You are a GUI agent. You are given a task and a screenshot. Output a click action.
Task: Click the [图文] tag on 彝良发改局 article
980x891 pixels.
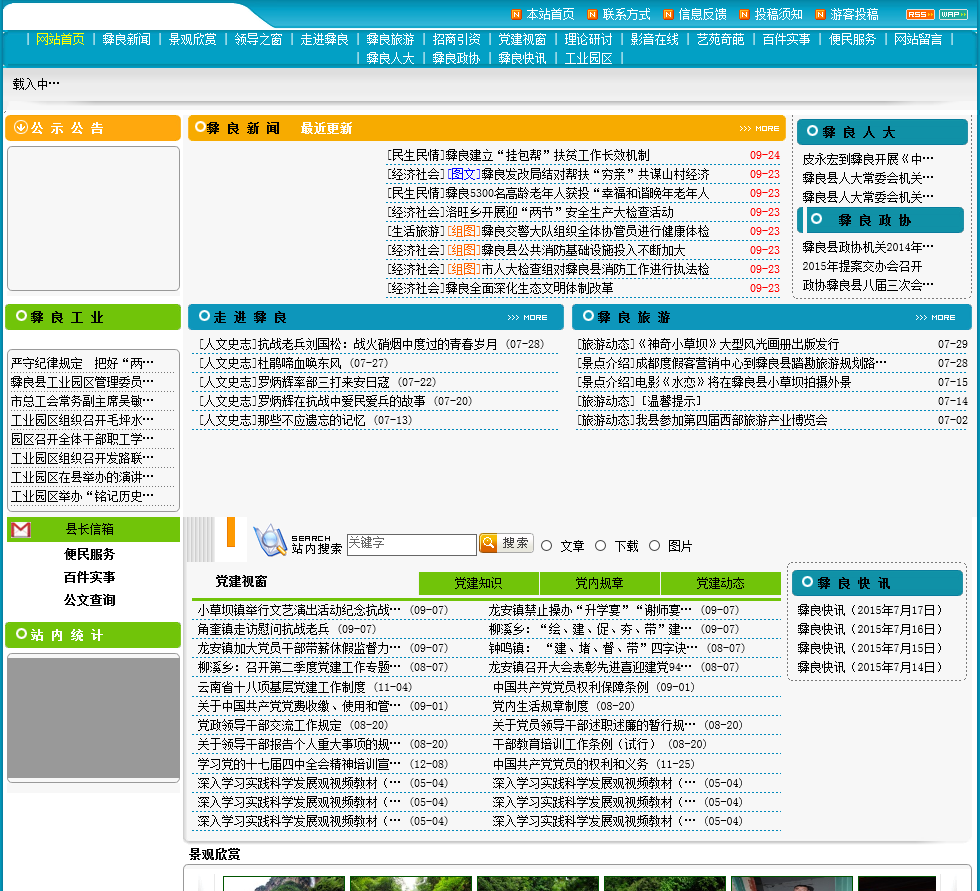(x=464, y=174)
